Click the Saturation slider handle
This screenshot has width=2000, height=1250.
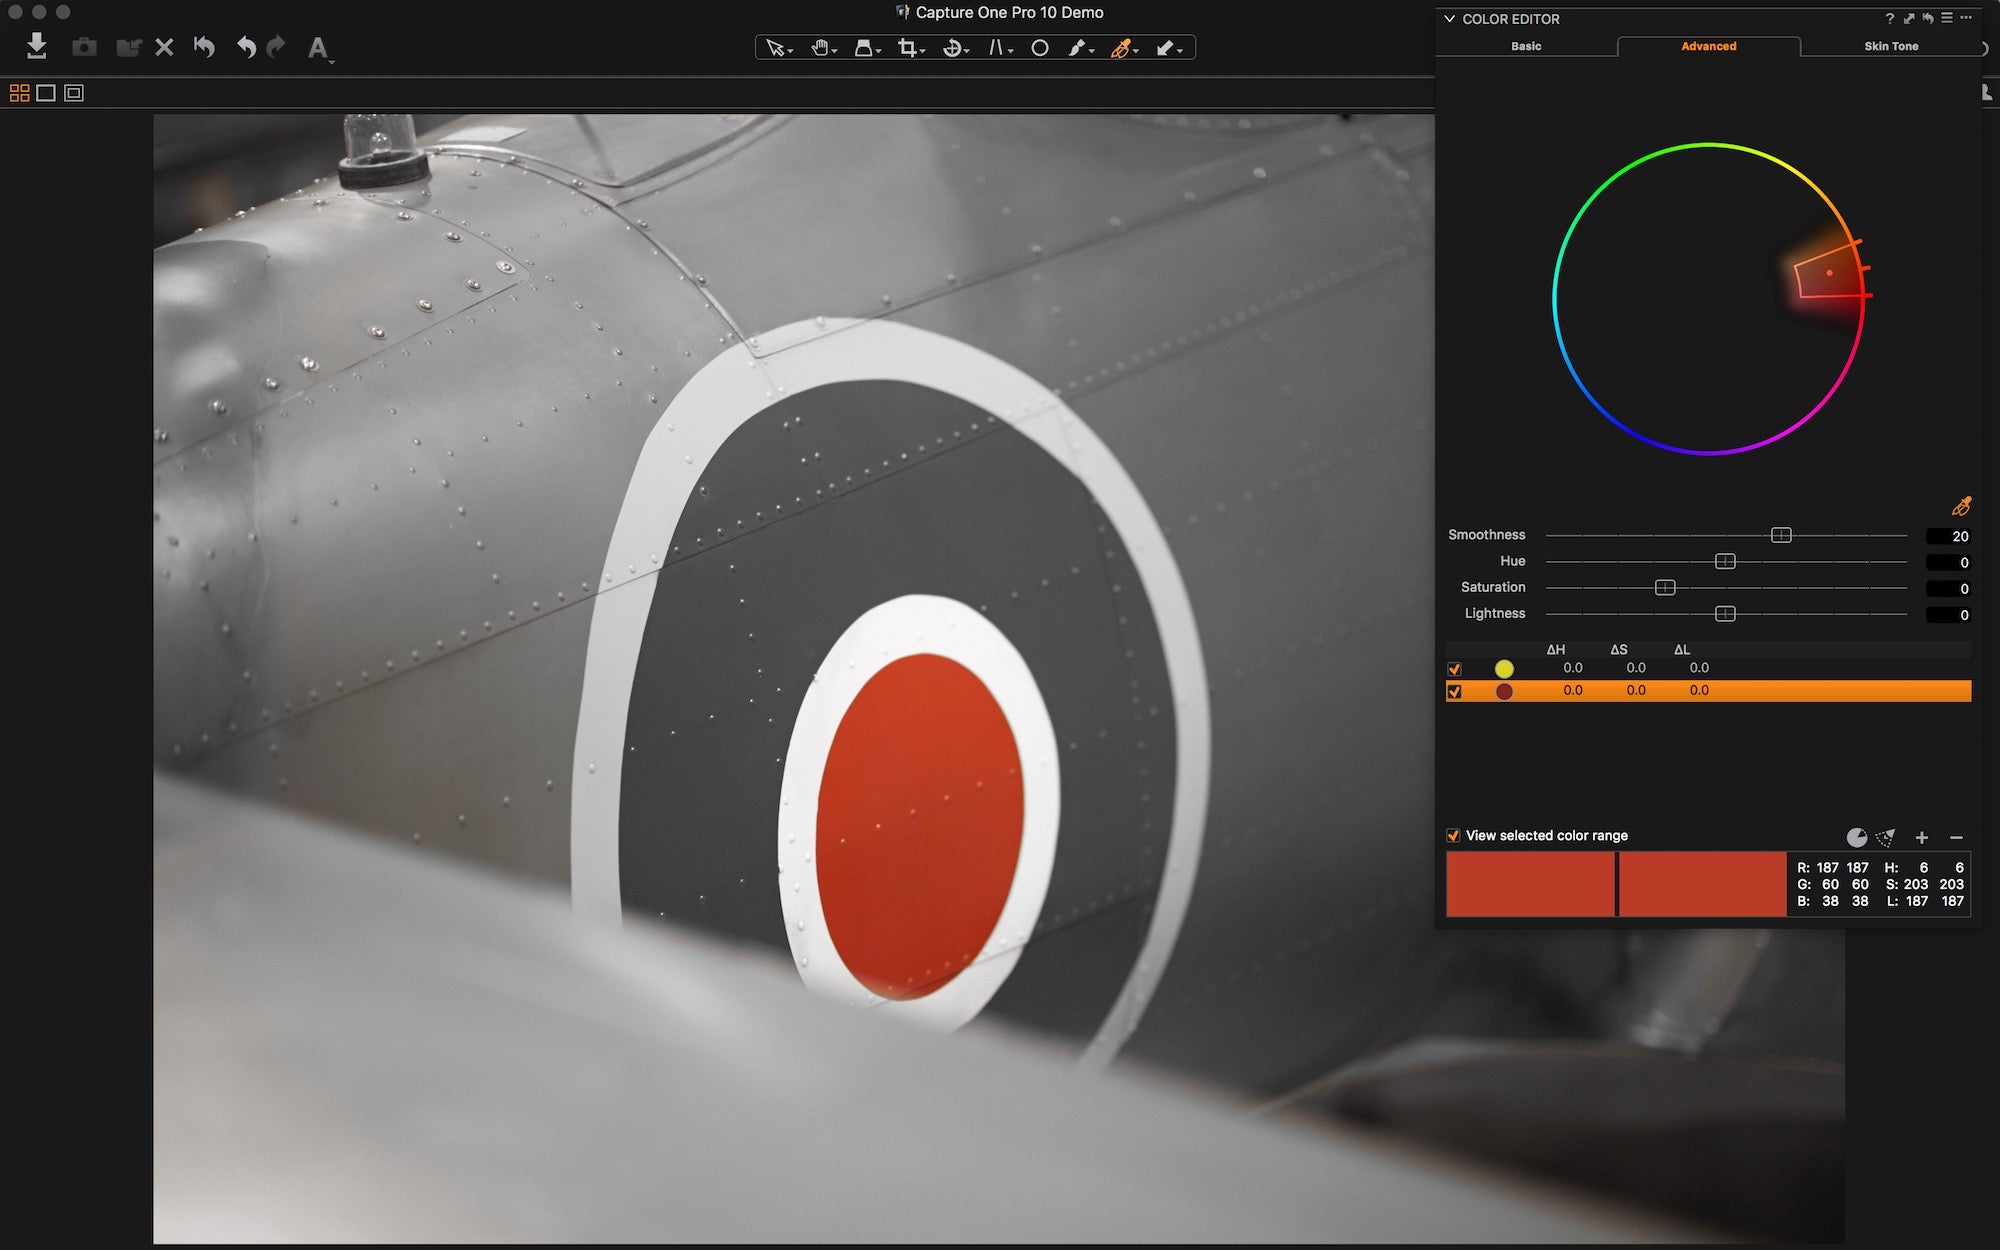point(1665,587)
